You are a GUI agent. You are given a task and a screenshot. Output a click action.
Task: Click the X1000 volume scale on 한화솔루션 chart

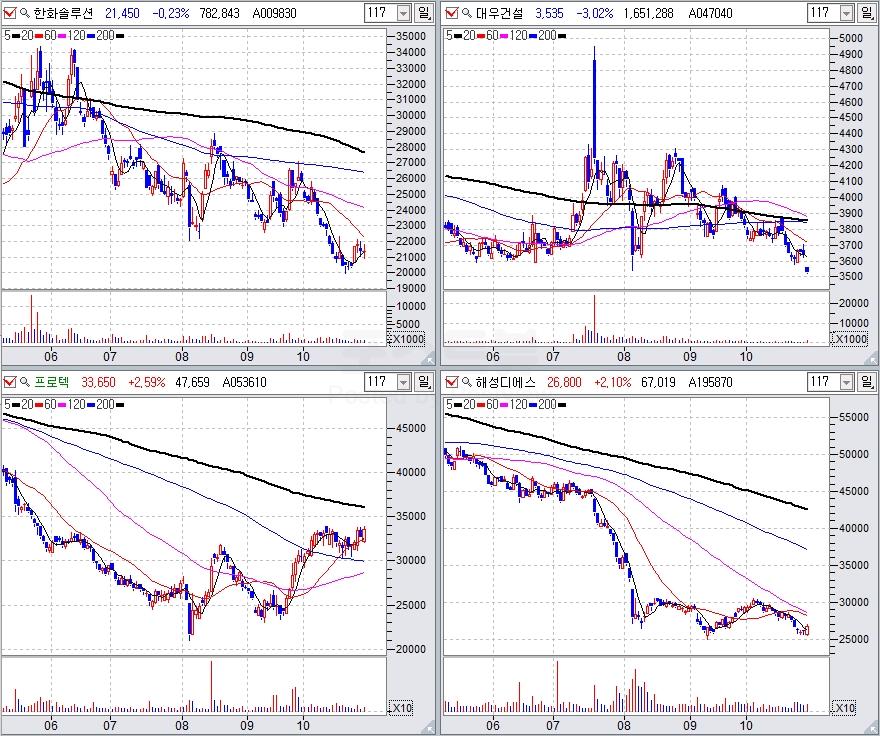pyautogui.click(x=407, y=339)
